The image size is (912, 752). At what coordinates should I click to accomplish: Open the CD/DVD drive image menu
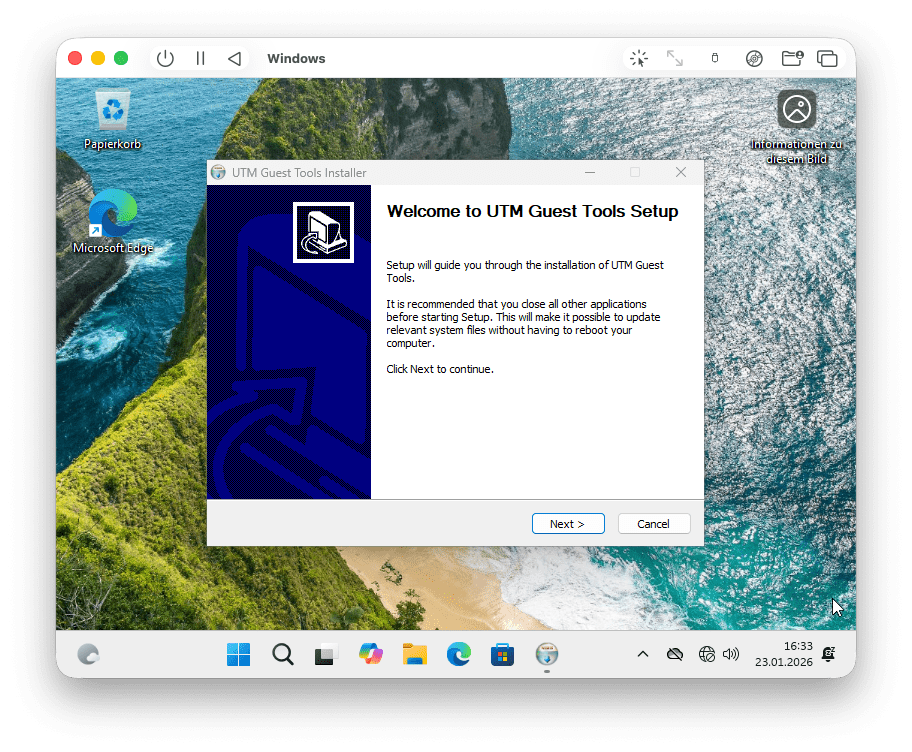click(x=754, y=59)
